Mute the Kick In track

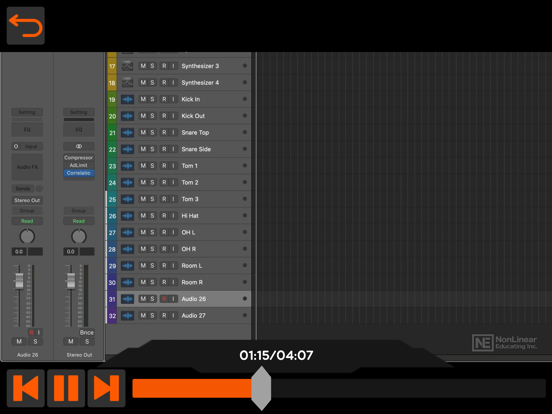coord(143,99)
